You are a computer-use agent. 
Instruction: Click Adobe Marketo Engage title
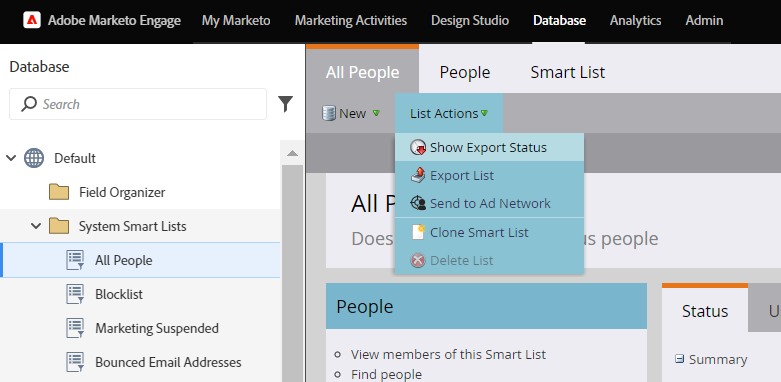point(114,20)
